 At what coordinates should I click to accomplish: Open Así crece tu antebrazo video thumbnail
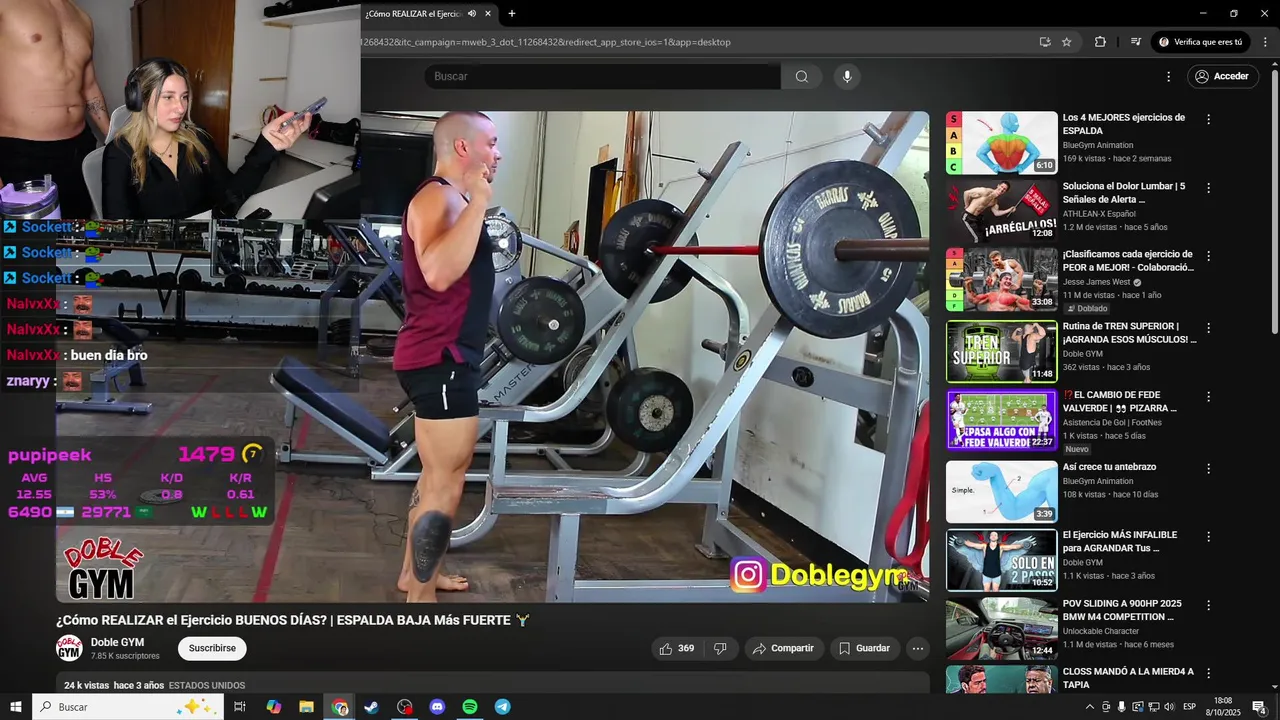point(1001,491)
